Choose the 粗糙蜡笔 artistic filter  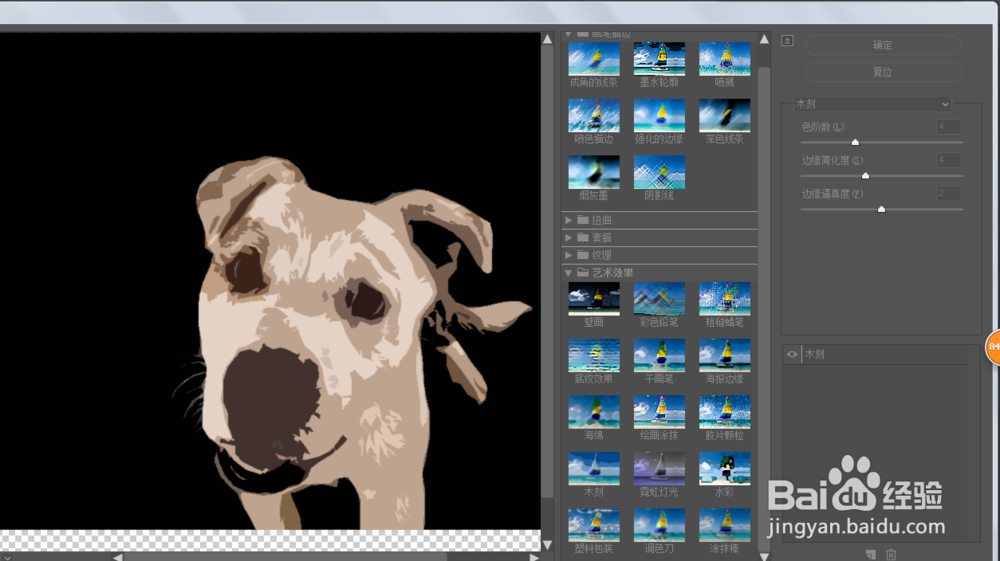[724, 299]
